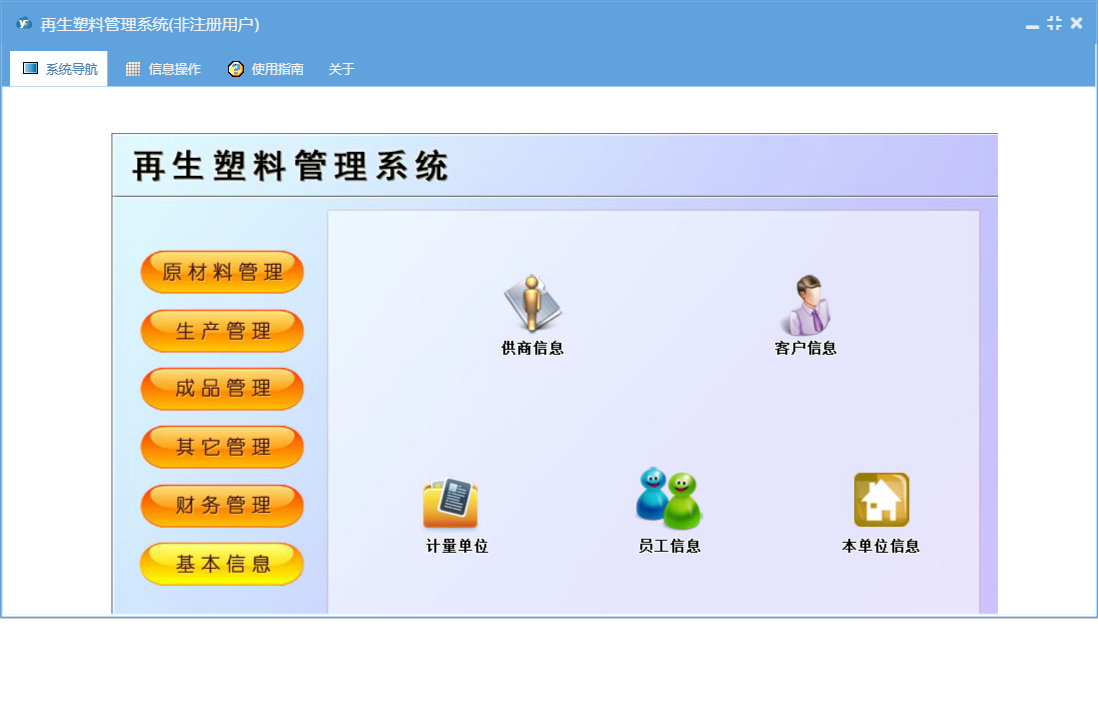Viewport: 1098px width, 728px height.
Task: Minimize the application window
Action: [x=1032, y=25]
